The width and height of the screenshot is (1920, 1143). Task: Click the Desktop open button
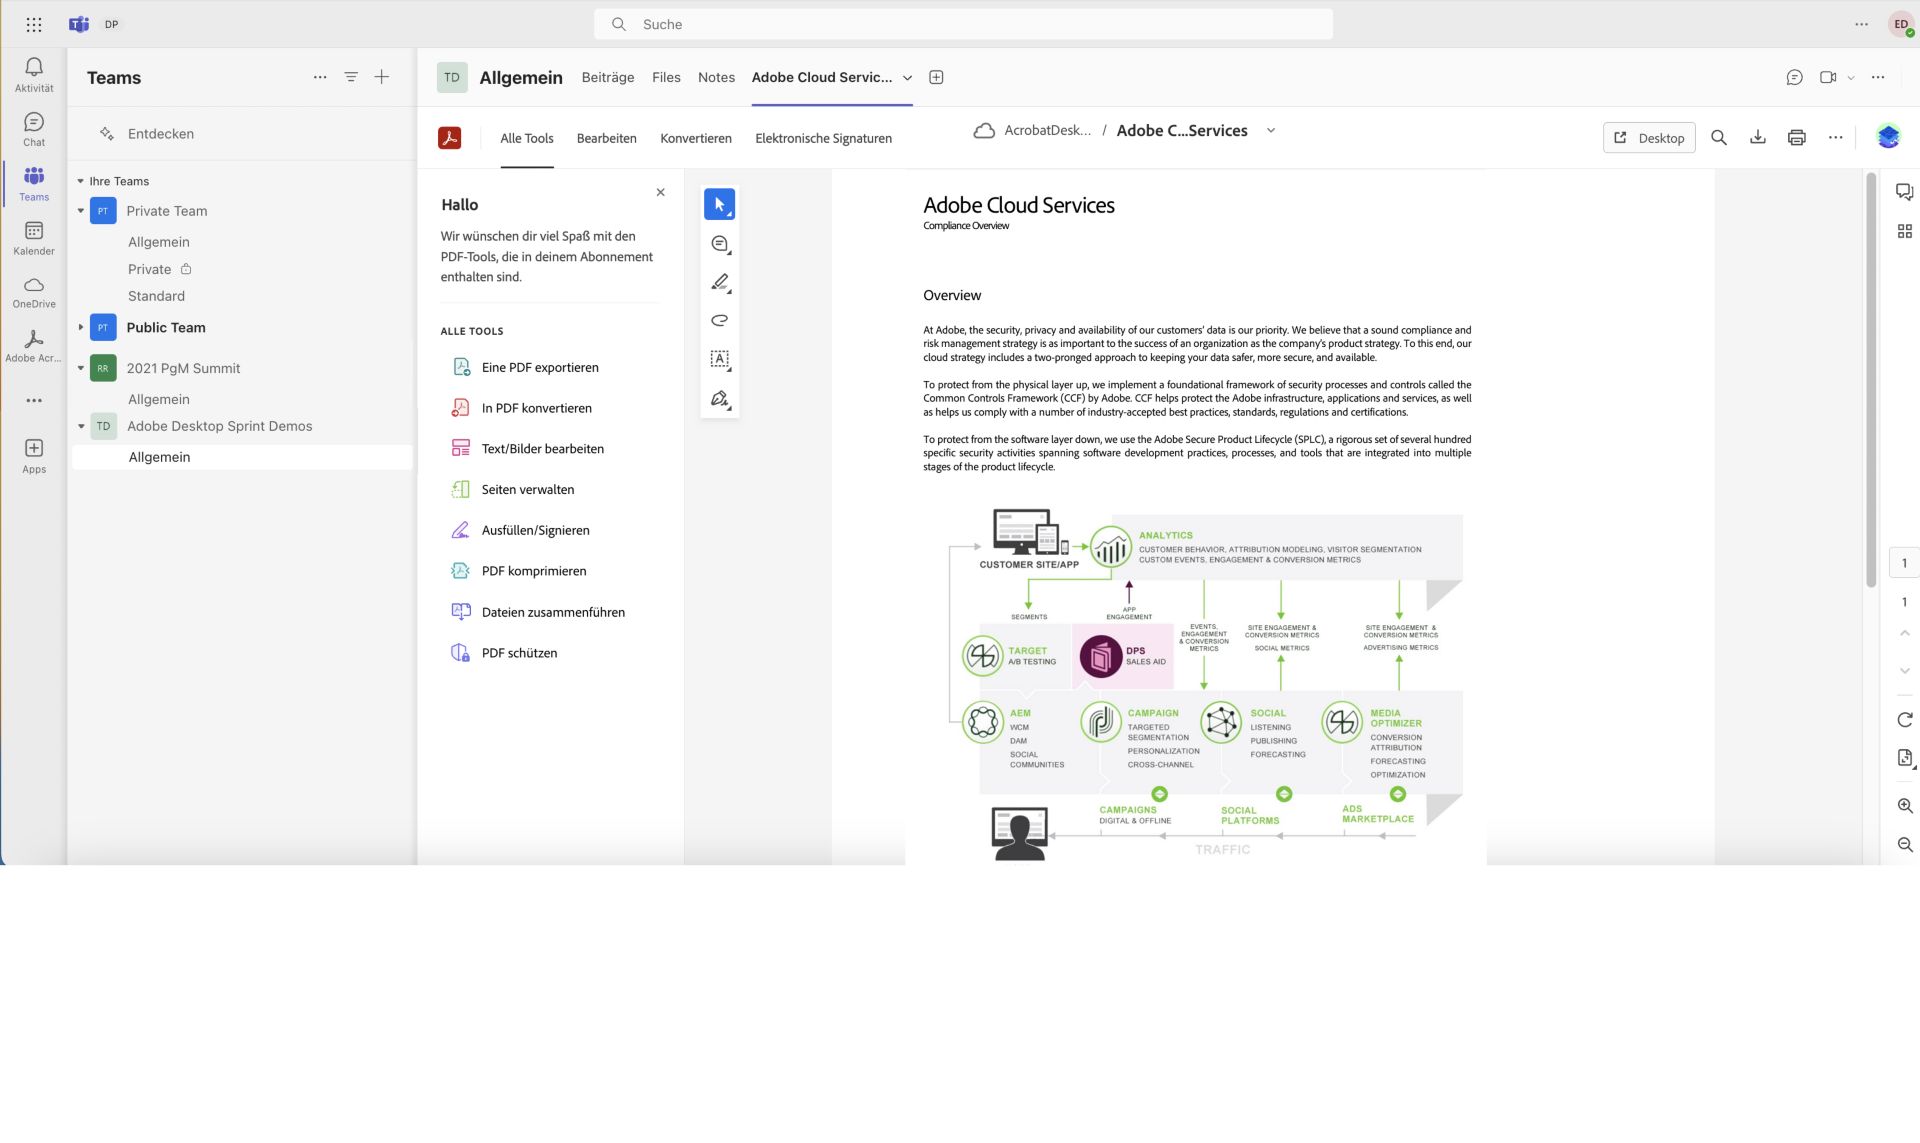click(1649, 138)
